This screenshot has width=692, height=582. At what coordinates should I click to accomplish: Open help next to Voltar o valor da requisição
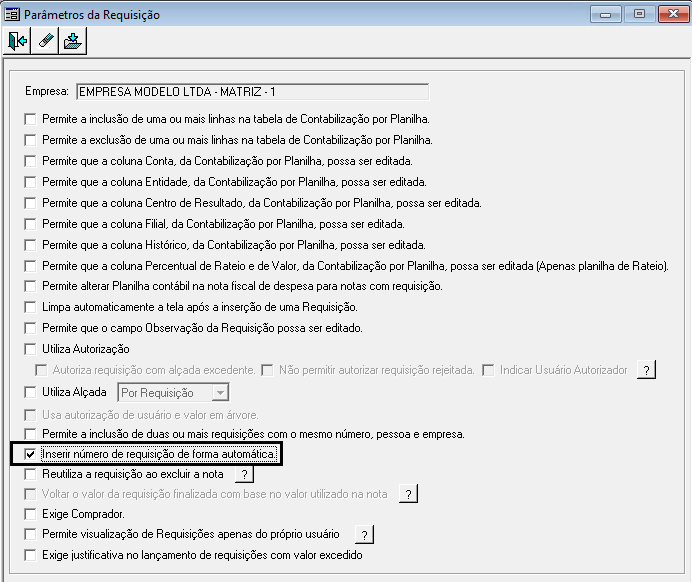(408, 494)
